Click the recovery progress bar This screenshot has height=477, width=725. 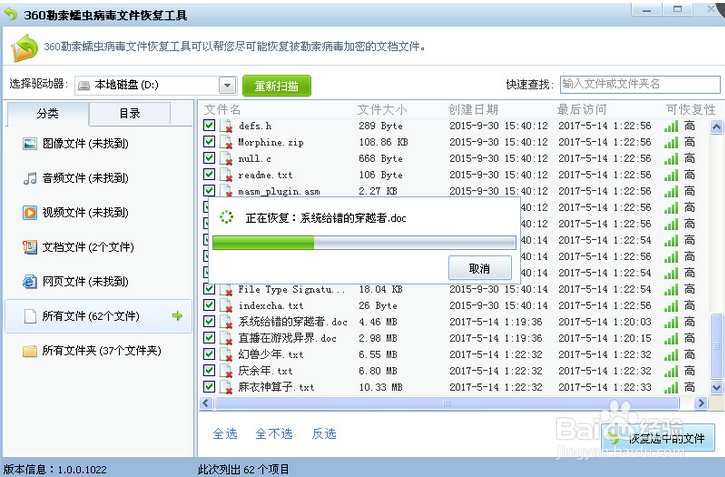[364, 243]
